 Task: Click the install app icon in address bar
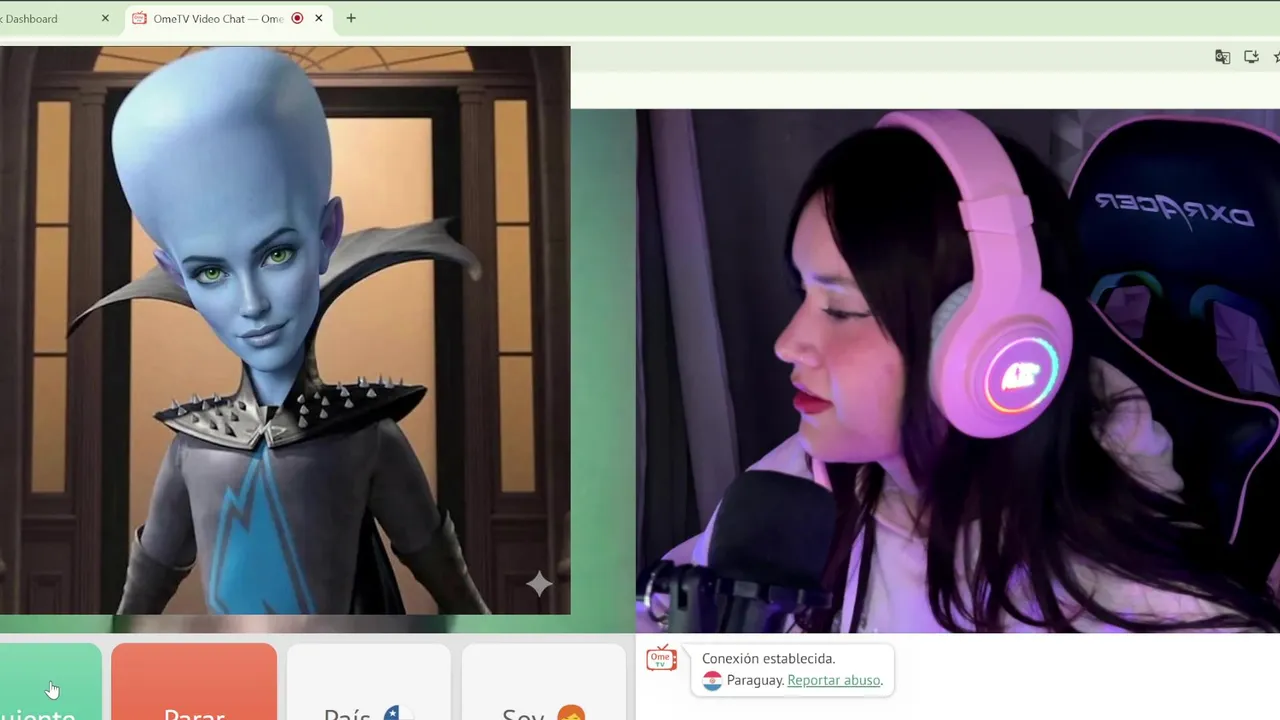[1251, 57]
